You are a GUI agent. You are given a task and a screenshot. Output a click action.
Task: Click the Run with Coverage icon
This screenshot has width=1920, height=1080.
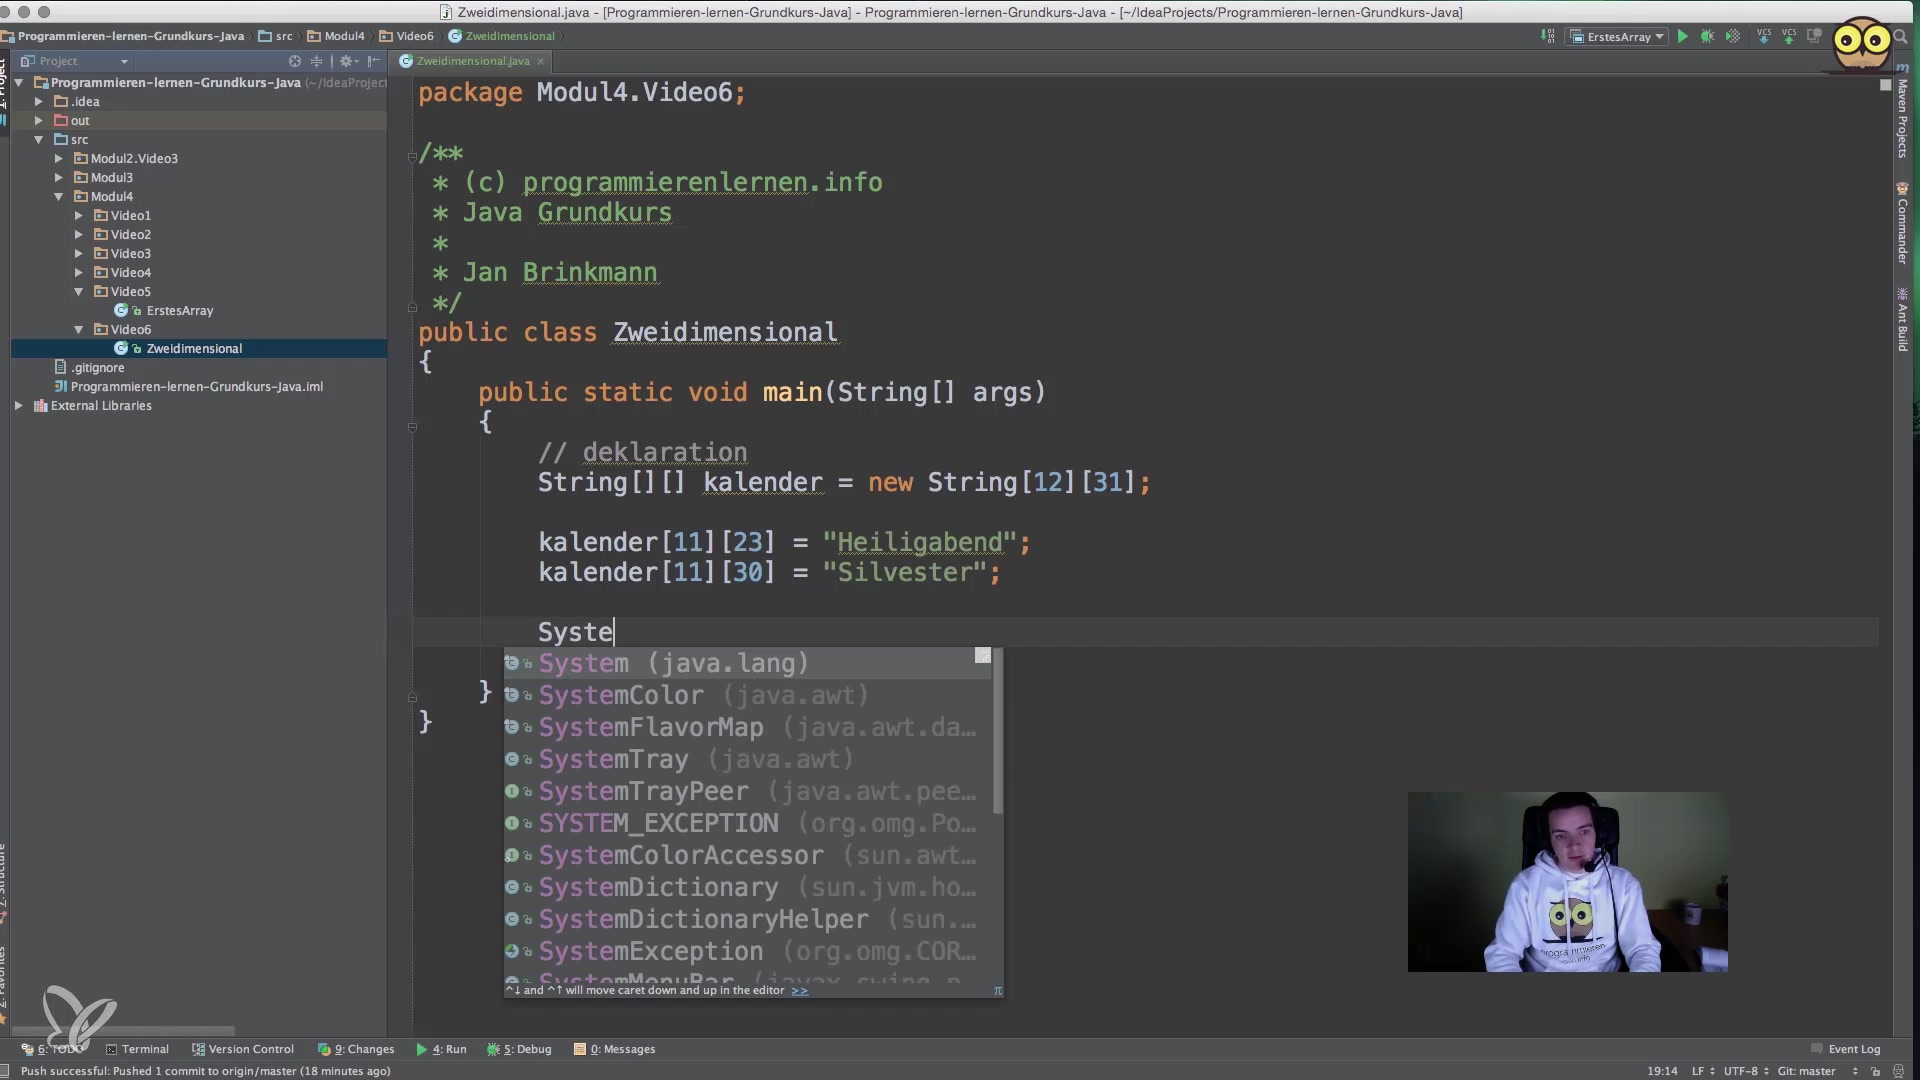1733,36
